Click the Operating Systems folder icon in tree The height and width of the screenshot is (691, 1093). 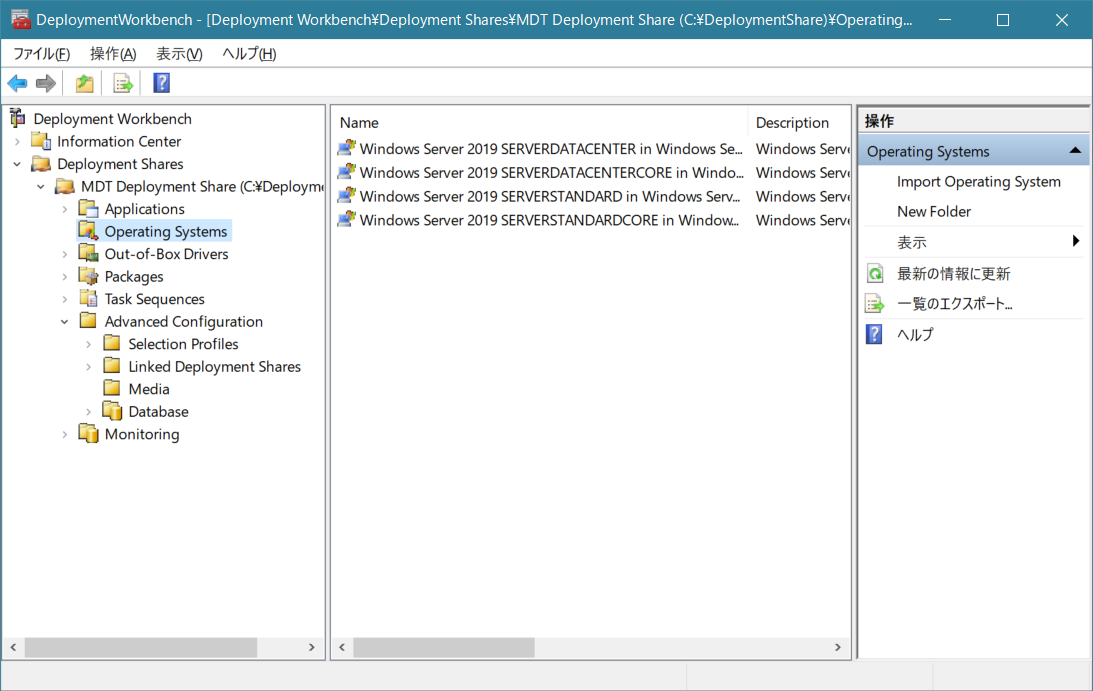[x=89, y=231]
